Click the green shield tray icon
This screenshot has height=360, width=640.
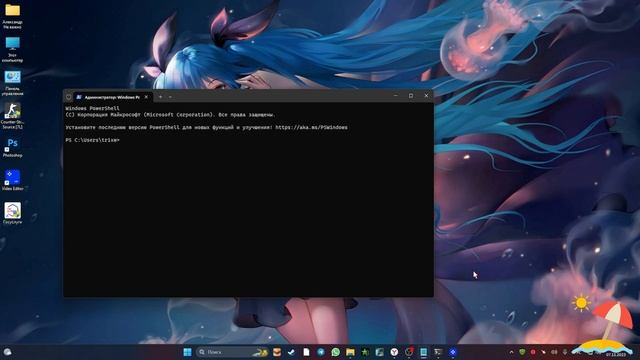click(x=522, y=352)
